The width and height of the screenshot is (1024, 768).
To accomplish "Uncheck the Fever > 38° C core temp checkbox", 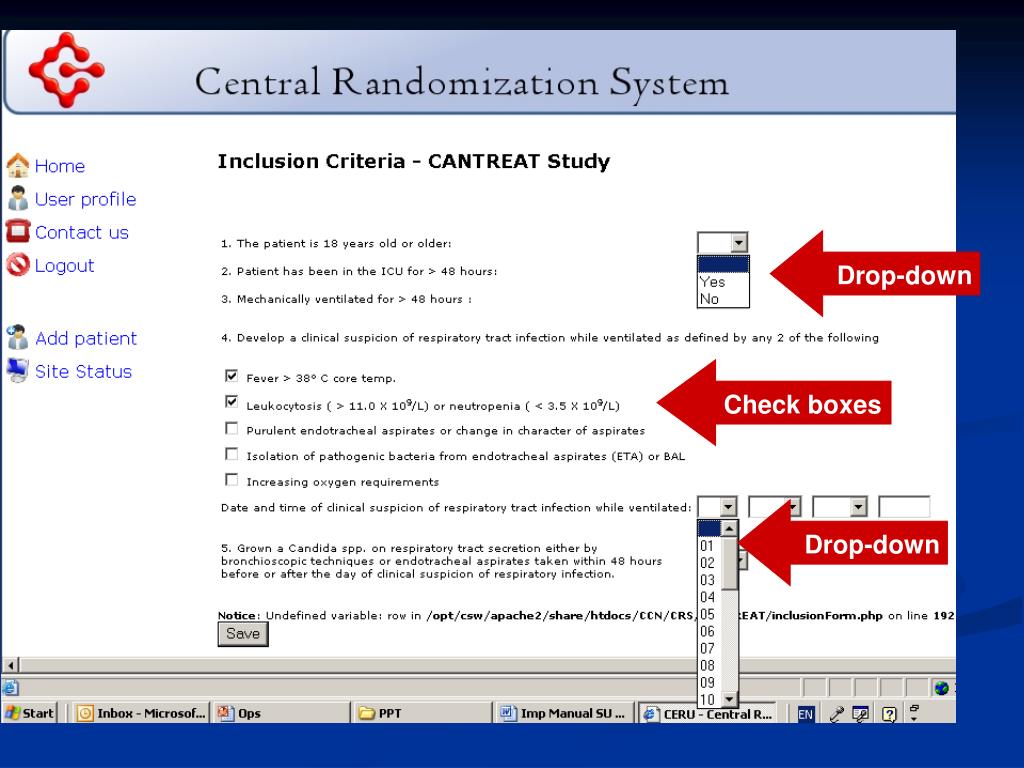I will (231, 376).
